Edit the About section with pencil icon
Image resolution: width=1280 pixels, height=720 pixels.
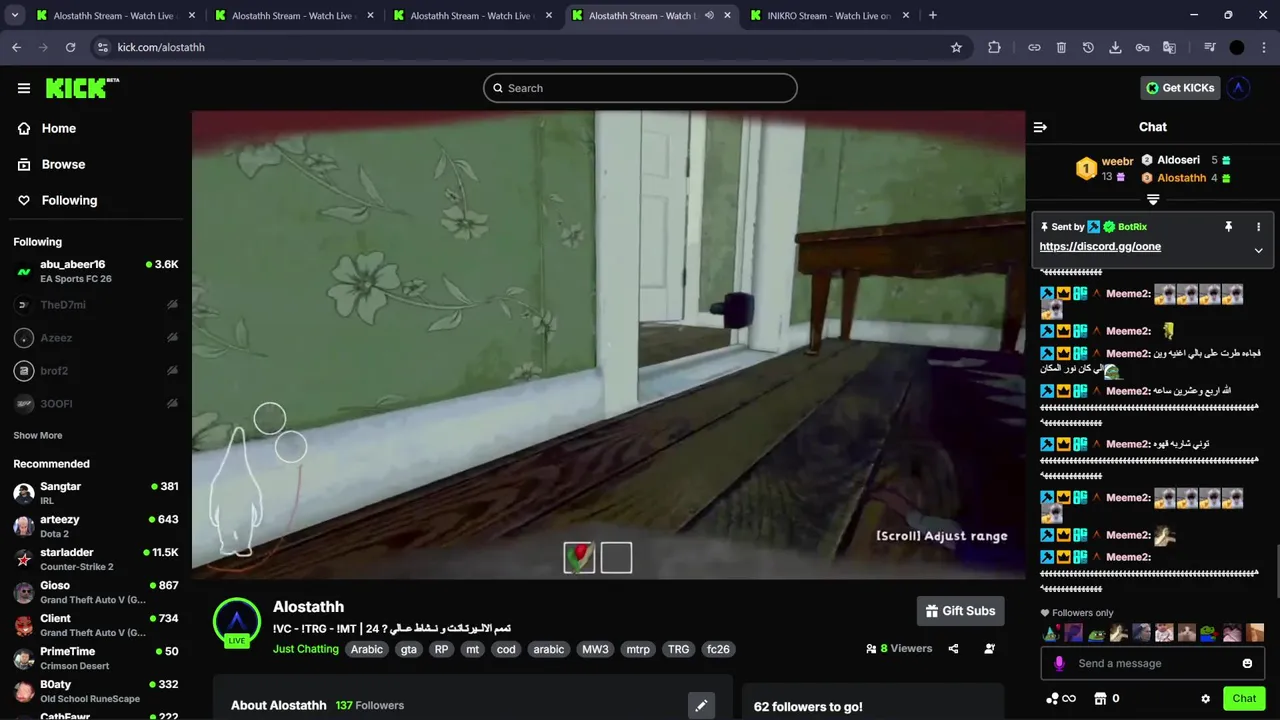(x=701, y=705)
